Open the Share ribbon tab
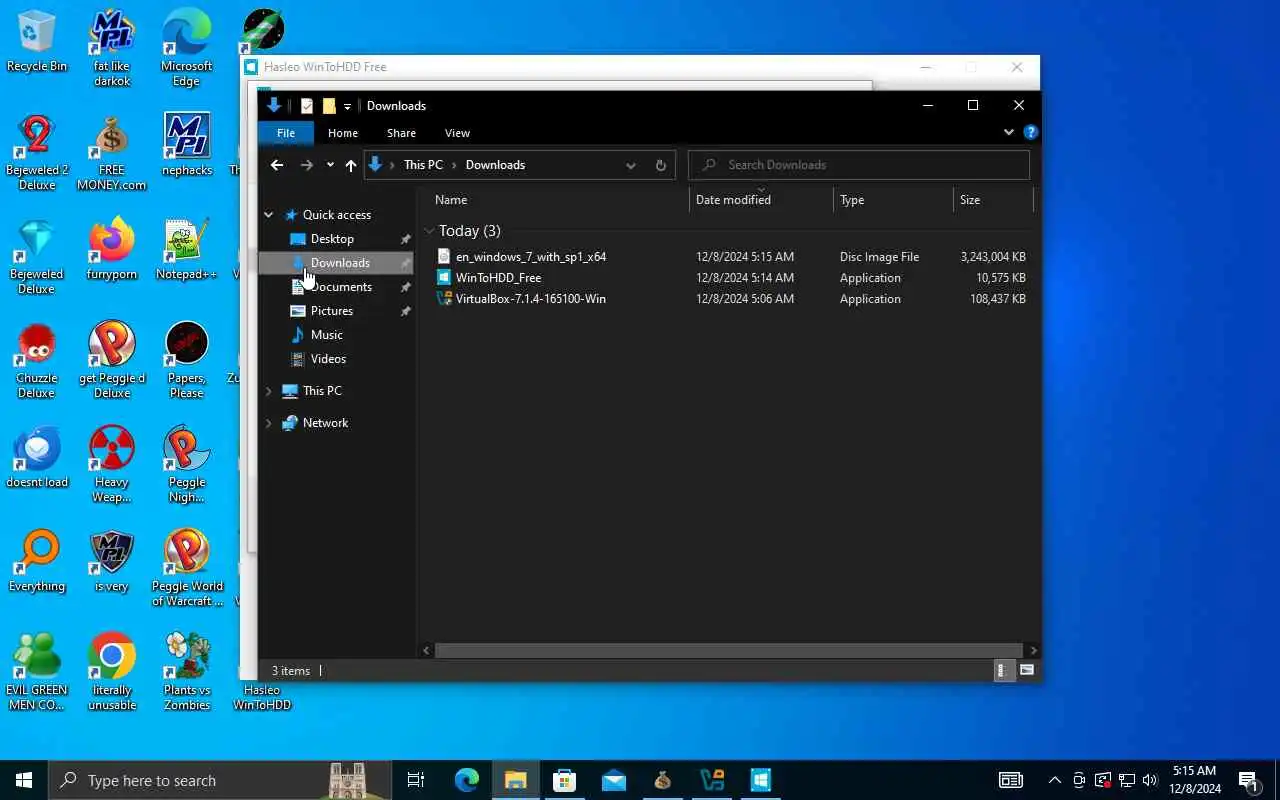 (401, 133)
